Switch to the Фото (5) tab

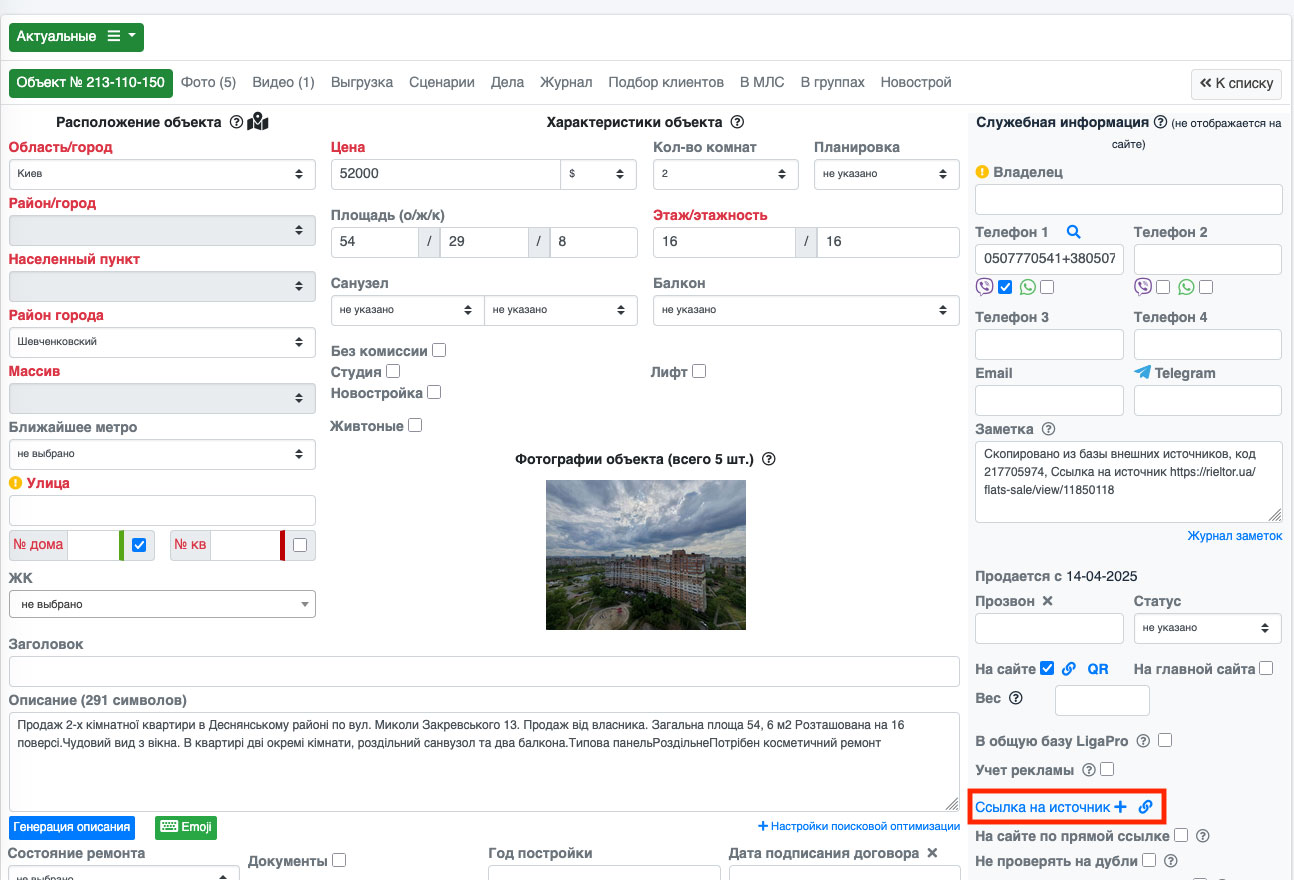pyautogui.click(x=208, y=82)
